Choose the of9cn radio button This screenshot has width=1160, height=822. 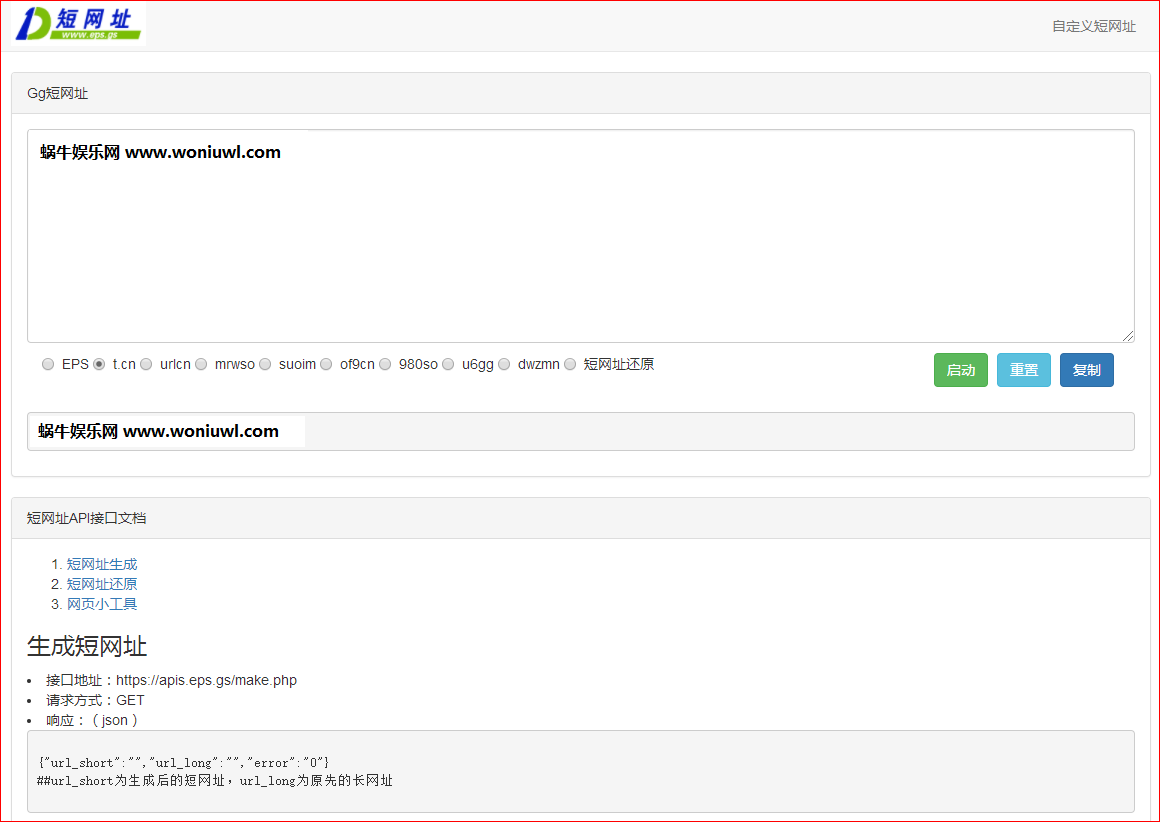(x=326, y=365)
